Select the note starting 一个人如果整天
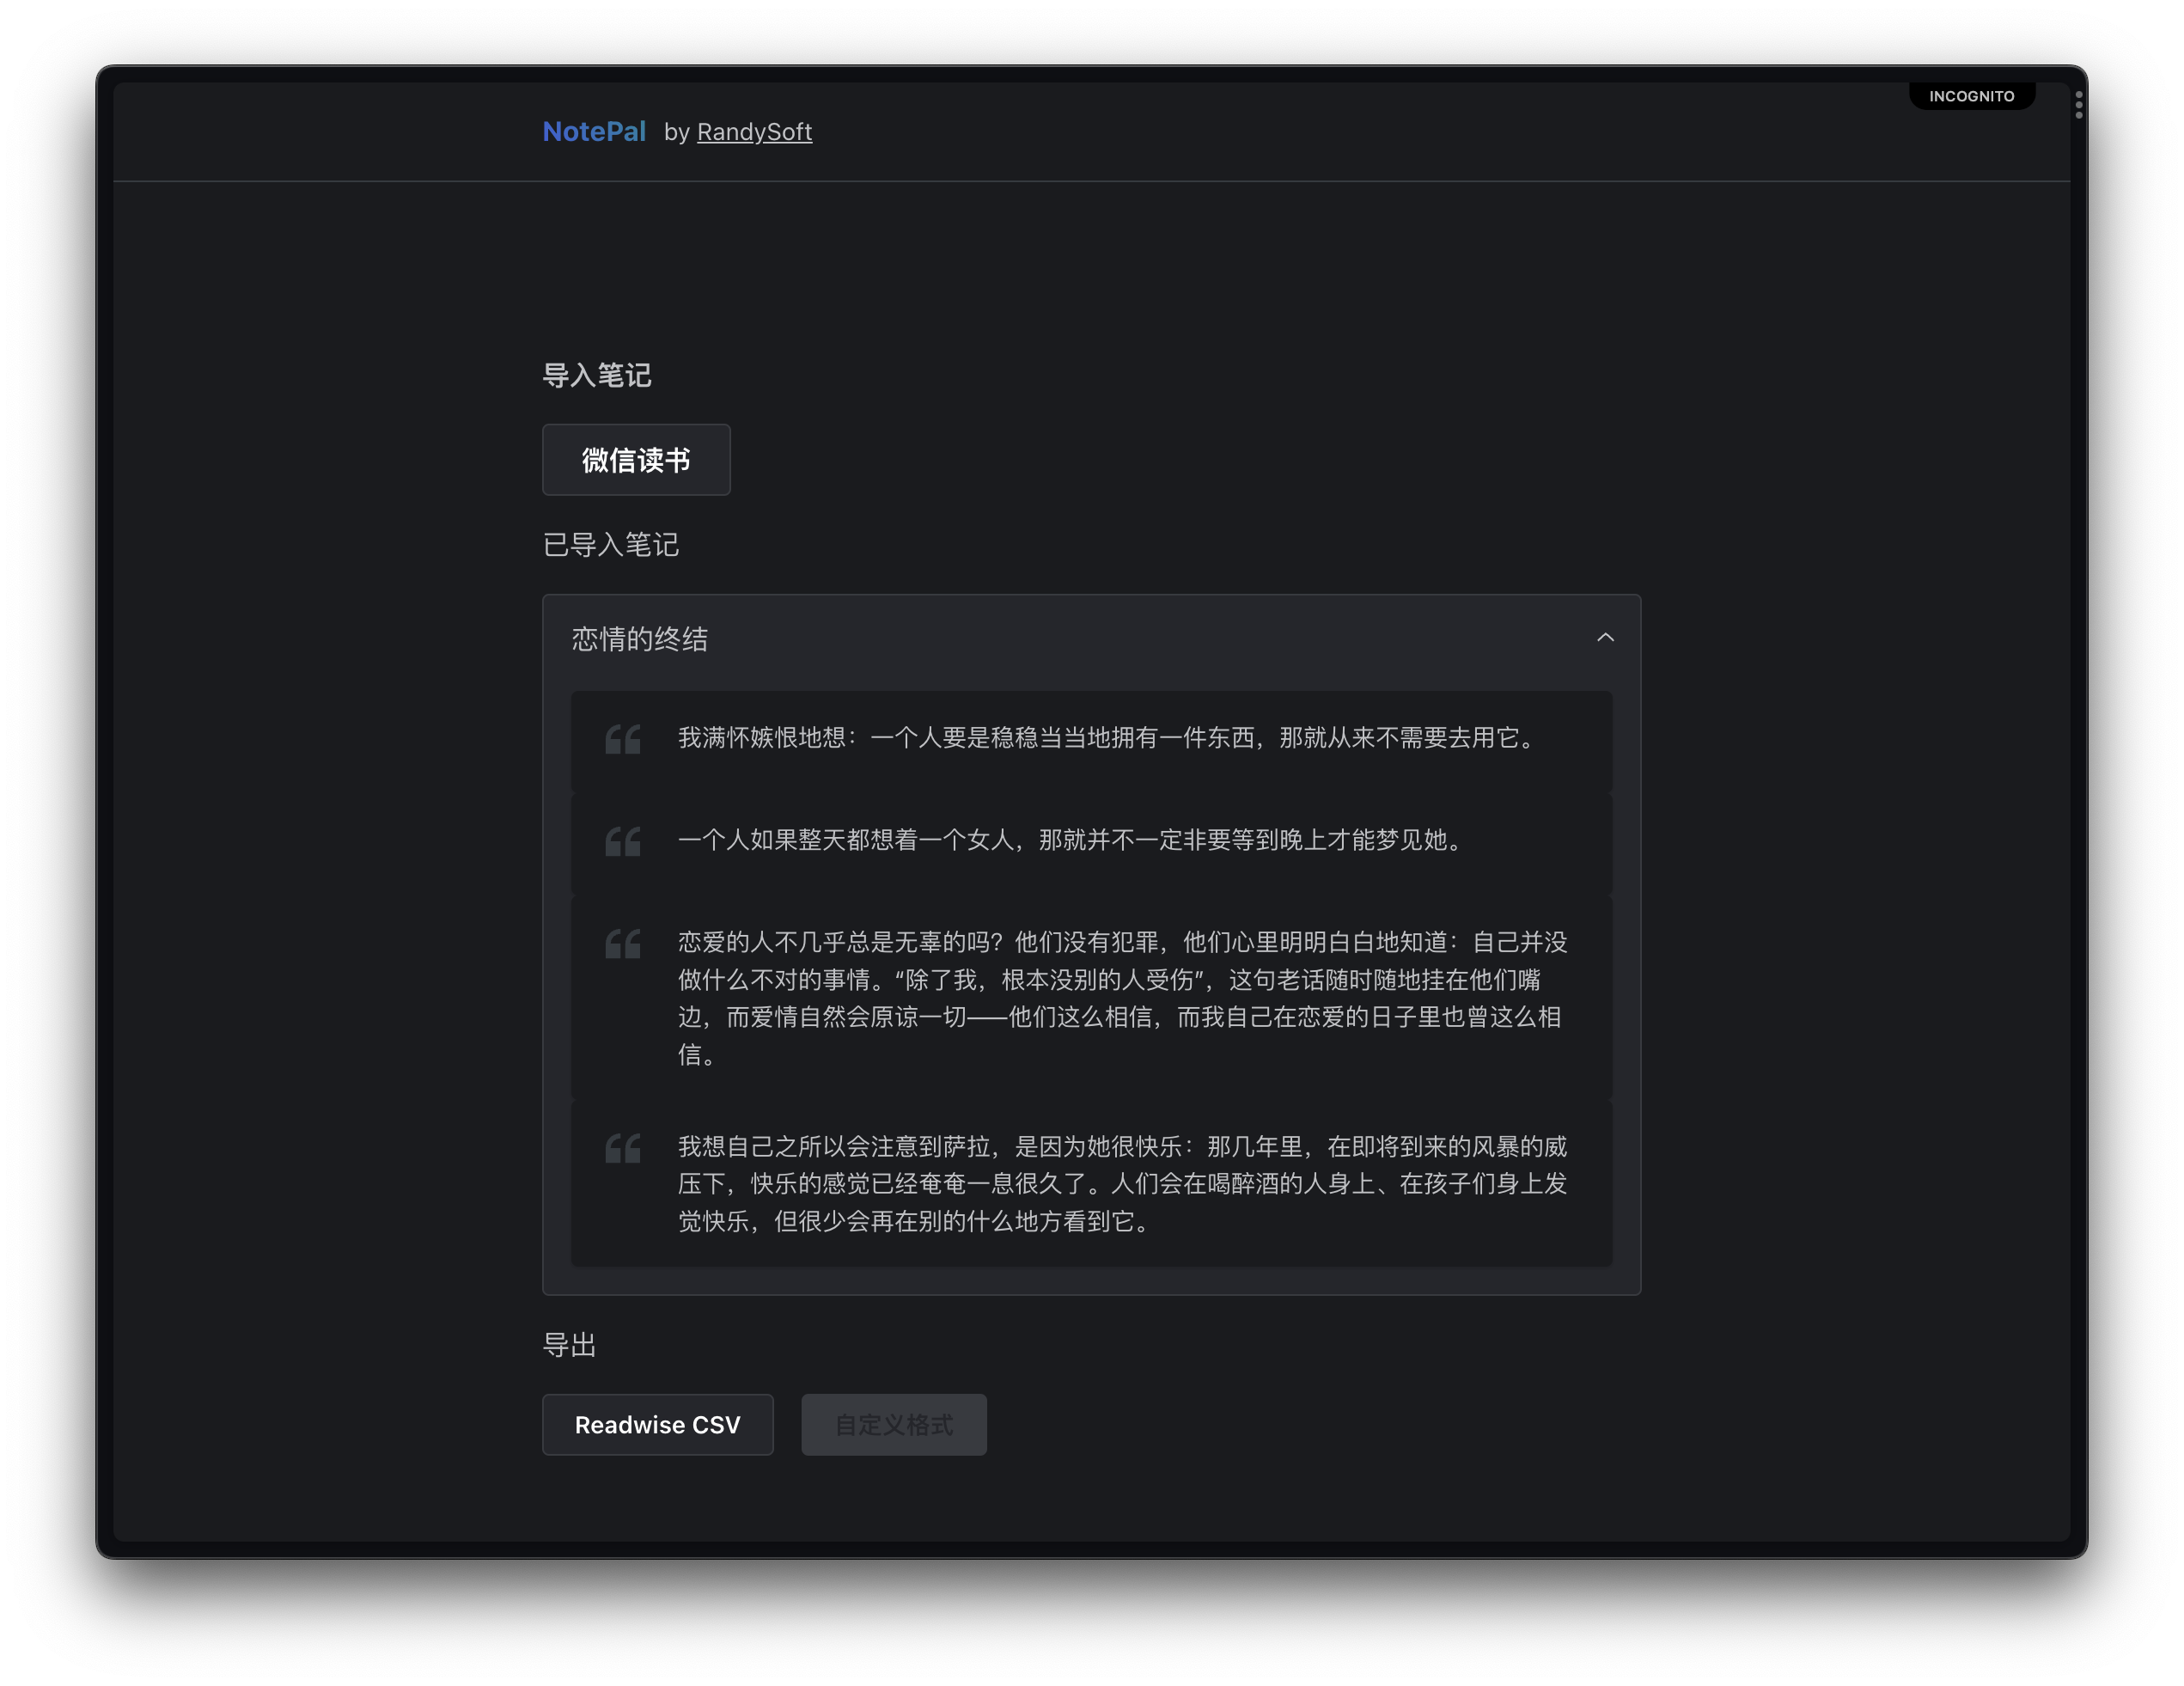2184x1686 pixels. 1070,840
